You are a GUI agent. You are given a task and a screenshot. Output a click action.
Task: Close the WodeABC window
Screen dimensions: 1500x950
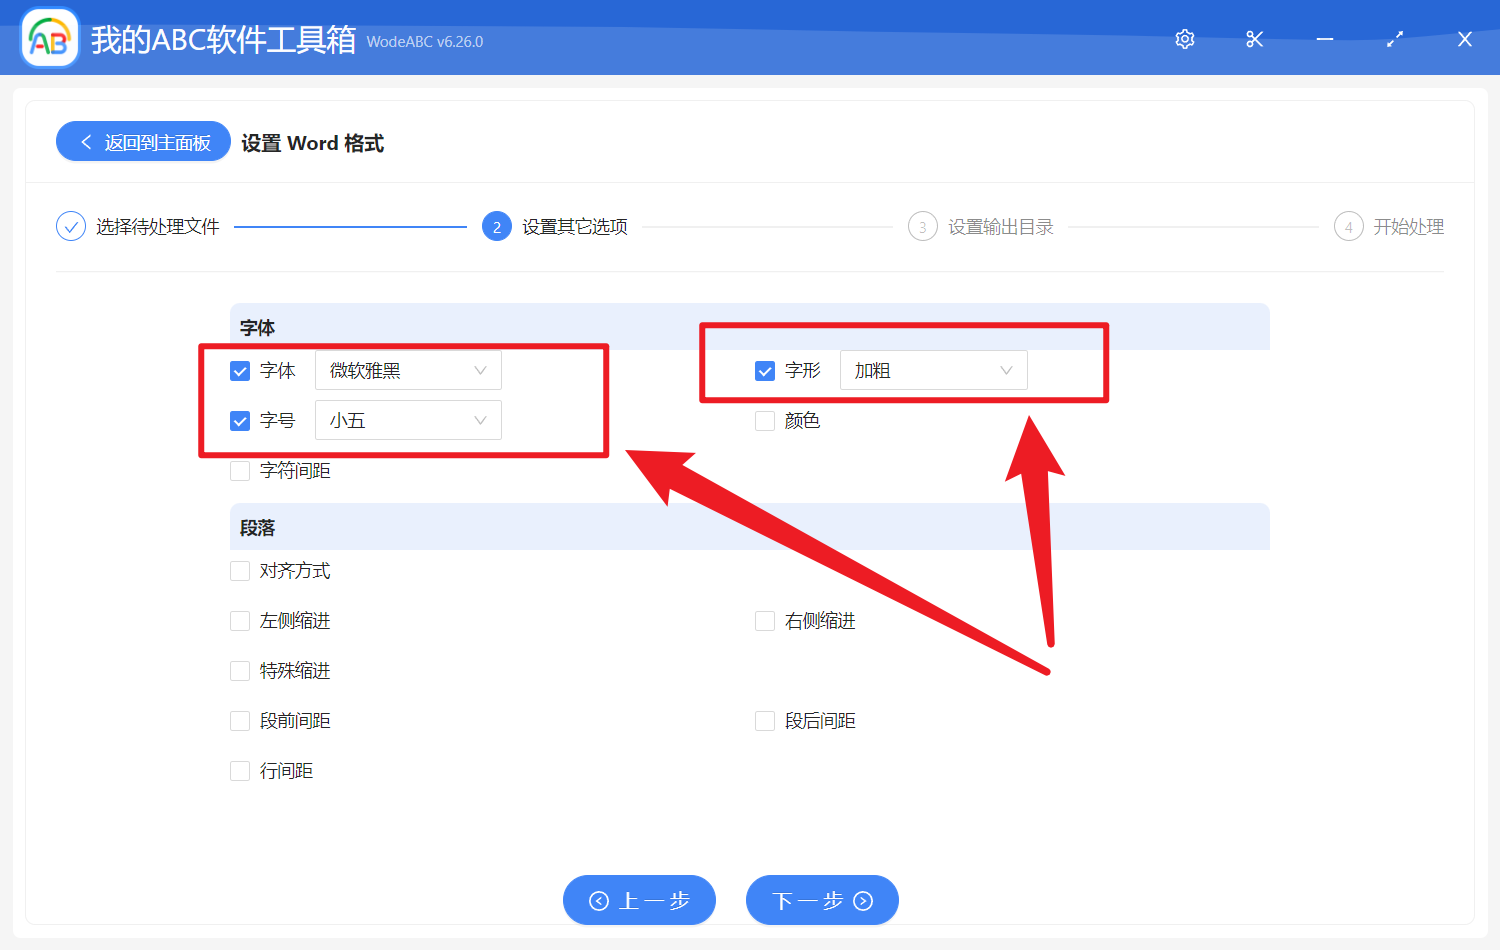coord(1465,39)
